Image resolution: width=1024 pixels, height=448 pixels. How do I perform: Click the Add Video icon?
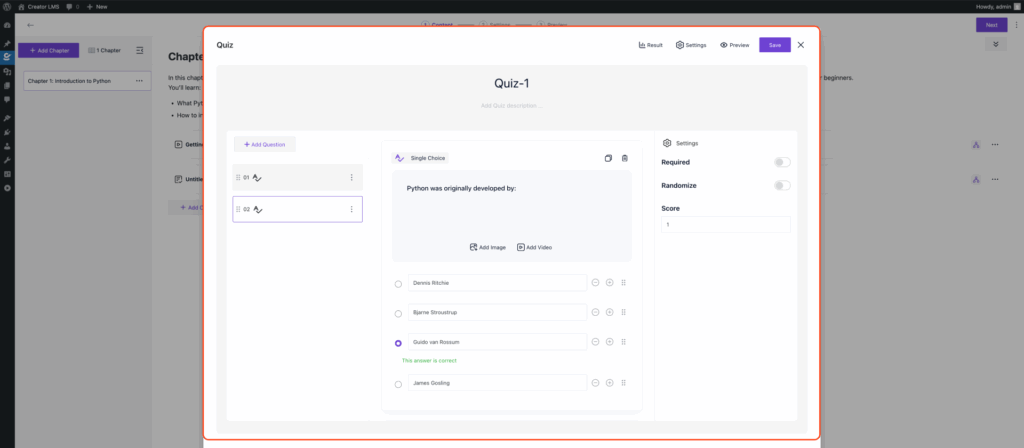(521, 247)
